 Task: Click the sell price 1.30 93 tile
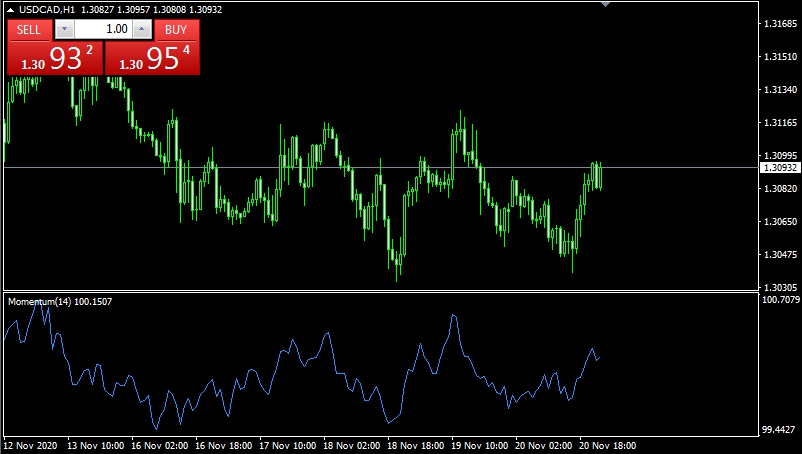[x=54, y=59]
